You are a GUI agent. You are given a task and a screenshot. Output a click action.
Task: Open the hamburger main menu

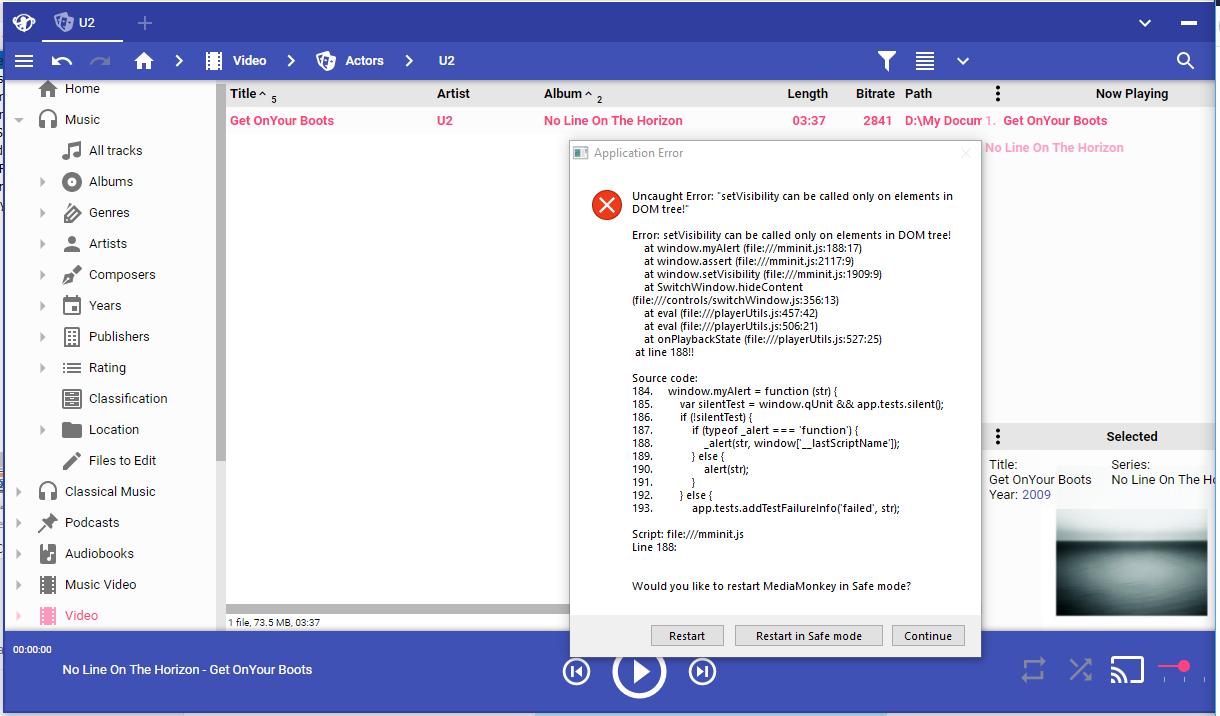(24, 61)
